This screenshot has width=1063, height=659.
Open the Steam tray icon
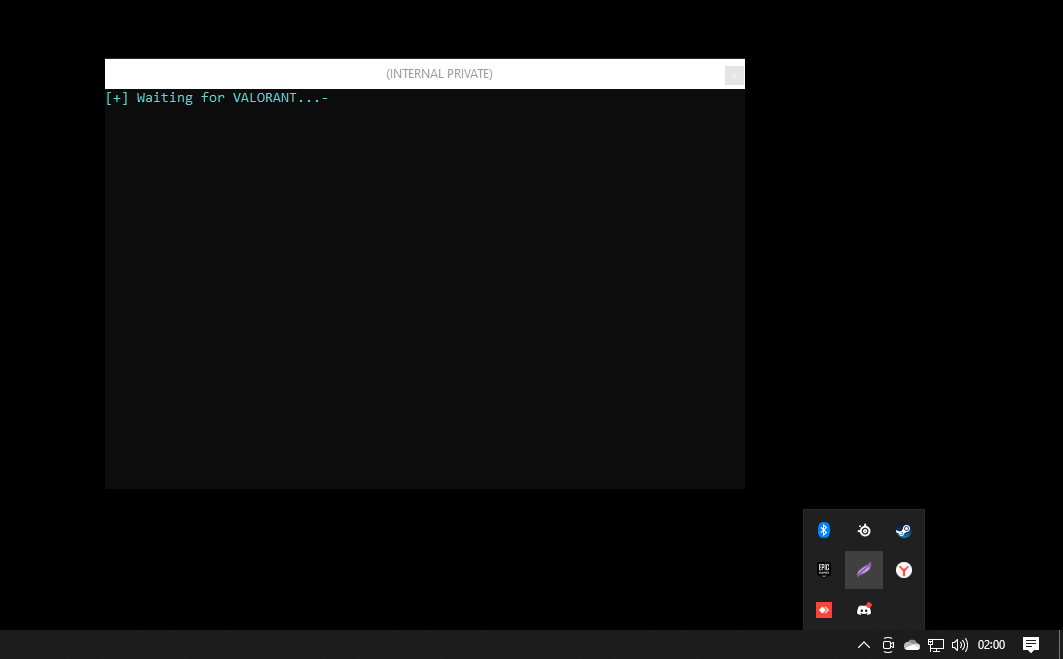[x=903, y=530]
